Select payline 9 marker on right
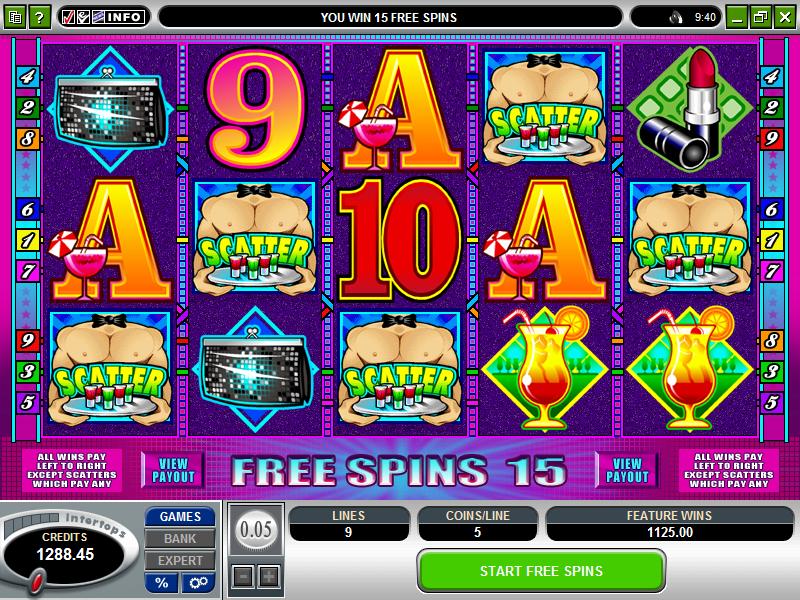The image size is (800, 600). coord(771,138)
